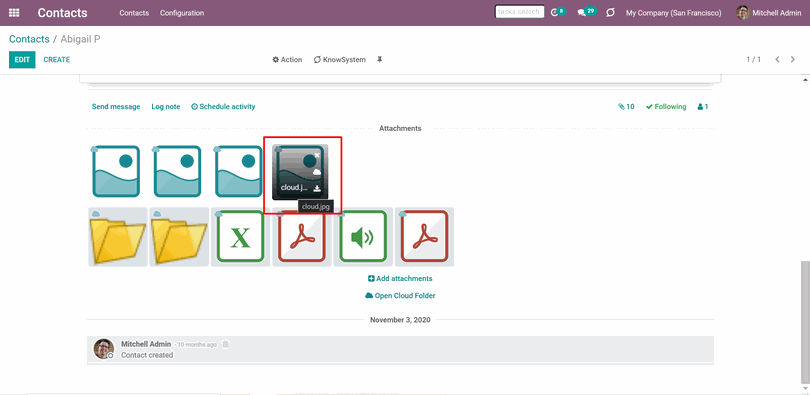Click the cloud.jpg attachment thumbnail
The width and height of the screenshot is (810, 395).
(300, 171)
